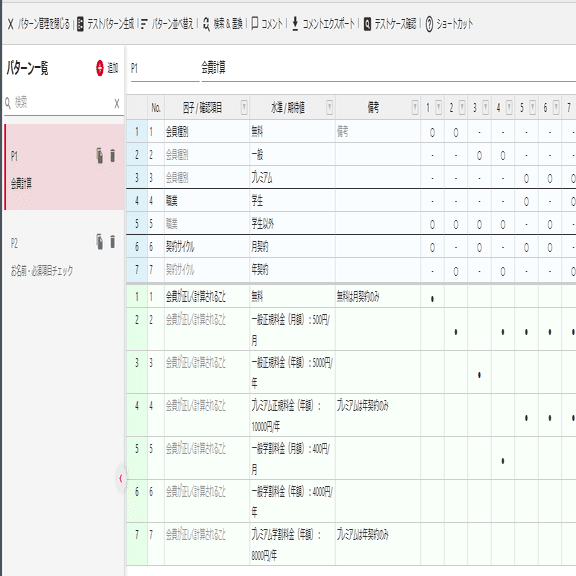Open the 備考 column filter dropdown
The width and height of the screenshot is (576, 576).
pos(415,108)
